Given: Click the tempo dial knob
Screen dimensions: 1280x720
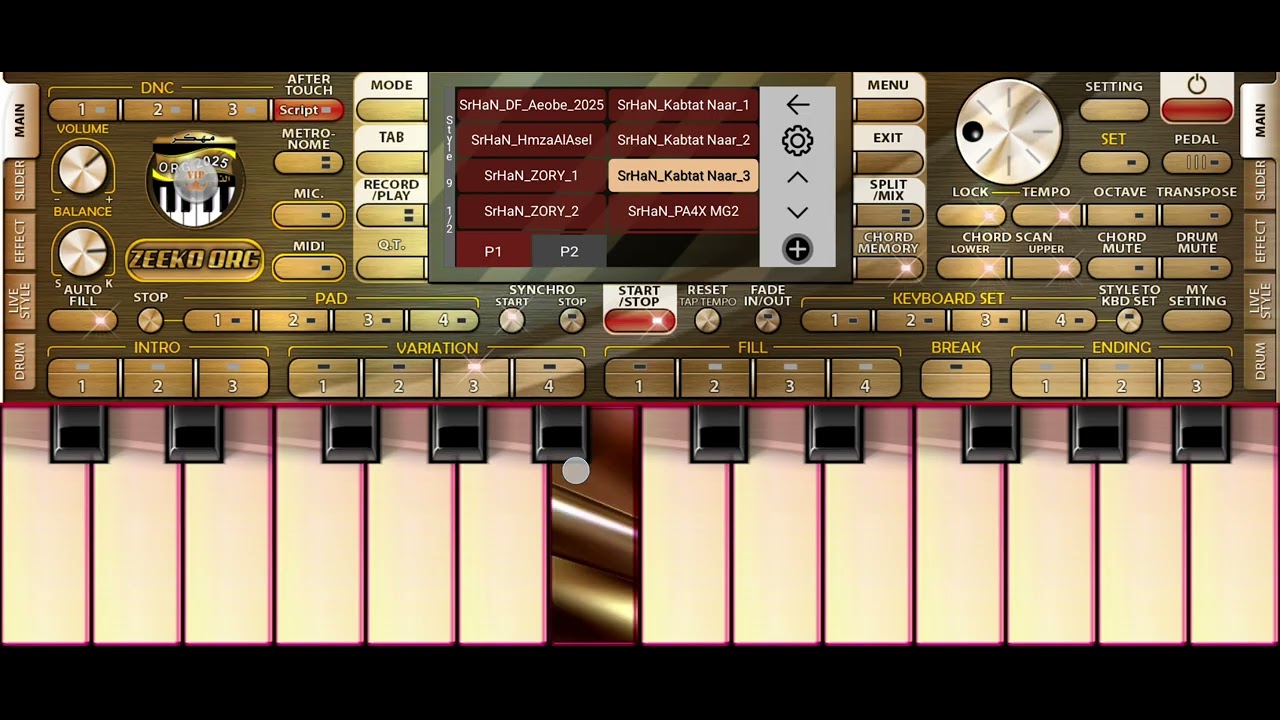Looking at the screenshot, I should coord(1008,130).
